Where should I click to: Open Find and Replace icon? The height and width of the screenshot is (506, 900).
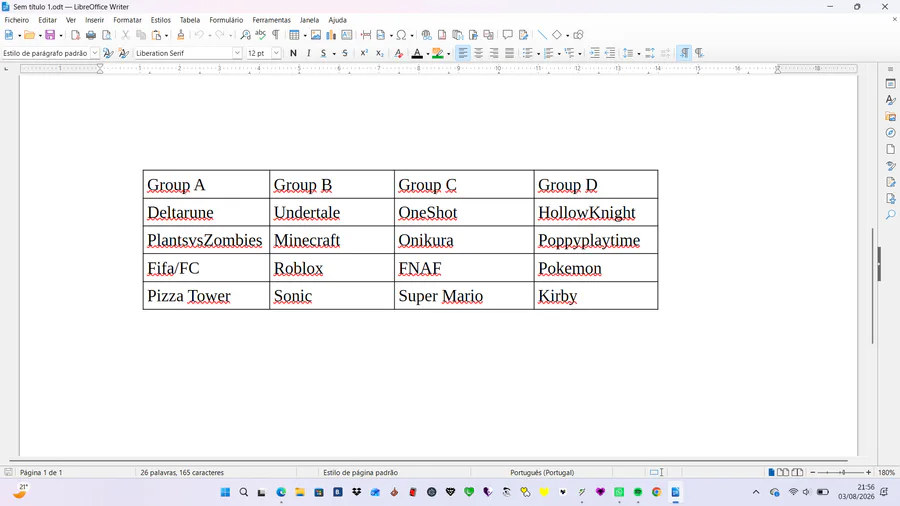(245, 35)
